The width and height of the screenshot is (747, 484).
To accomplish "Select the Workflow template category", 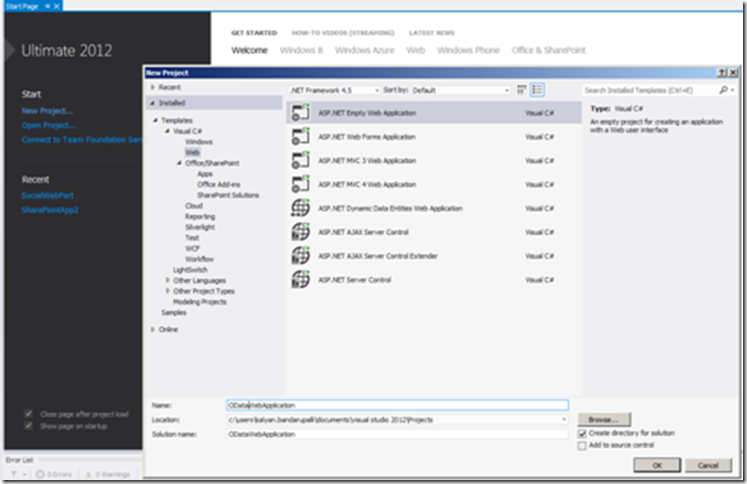I will tap(200, 259).
